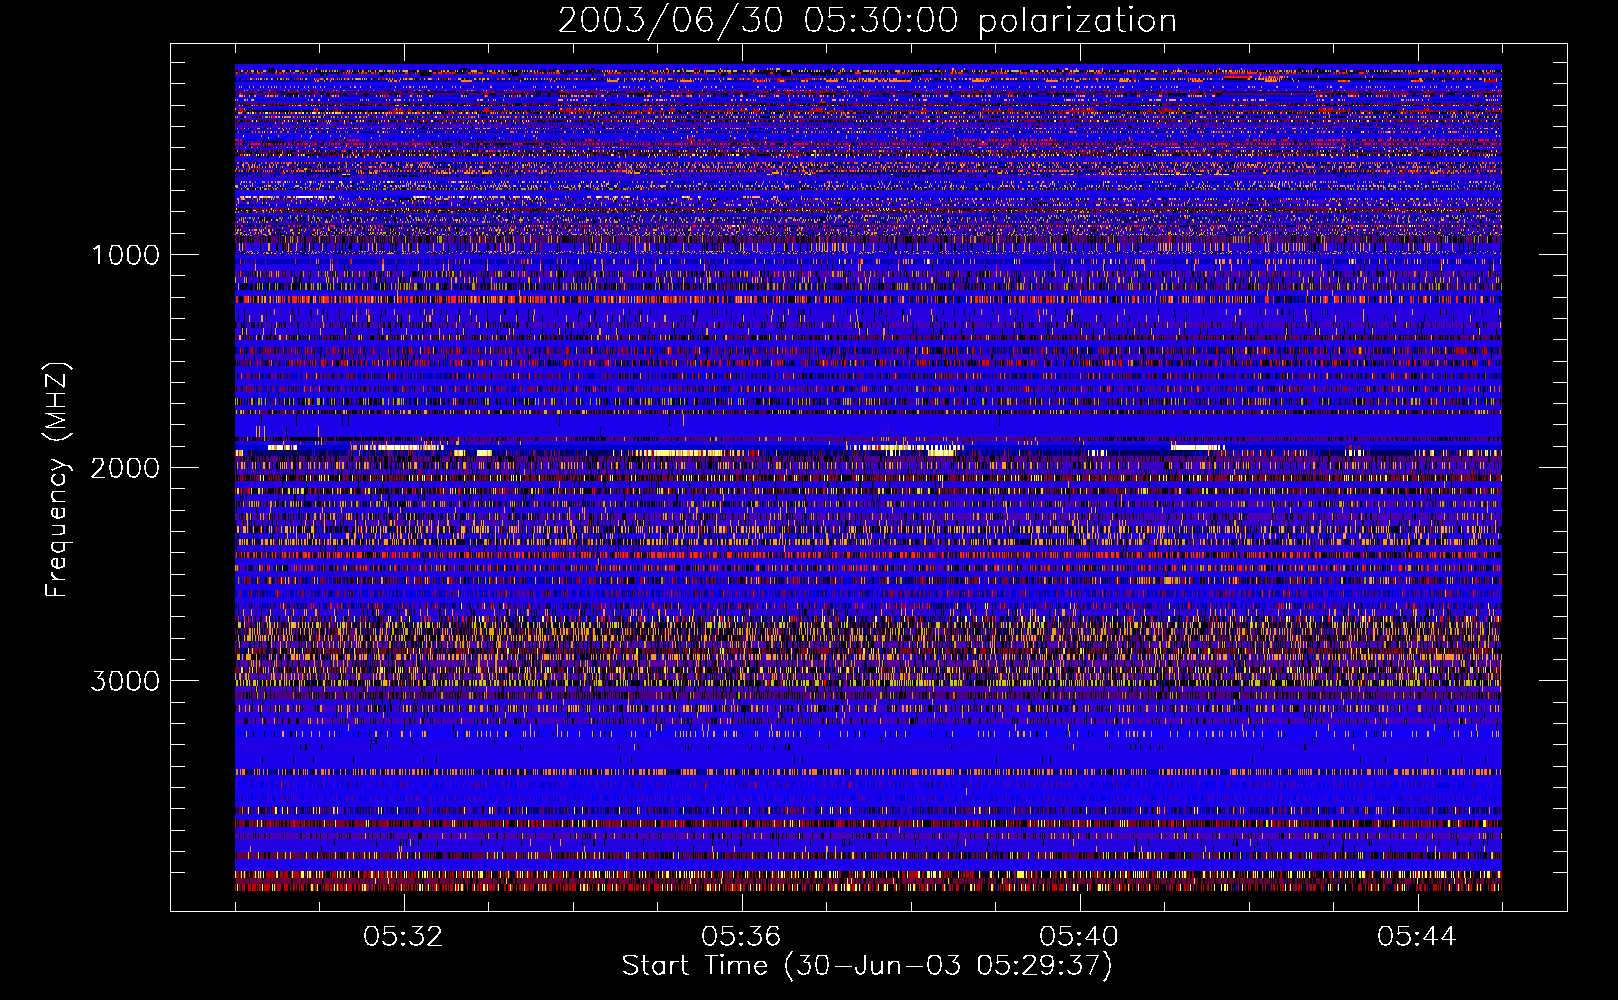
Task: Click the 'Start Time (30-Jun-03 05:29:37)' label
Action: tap(867, 966)
